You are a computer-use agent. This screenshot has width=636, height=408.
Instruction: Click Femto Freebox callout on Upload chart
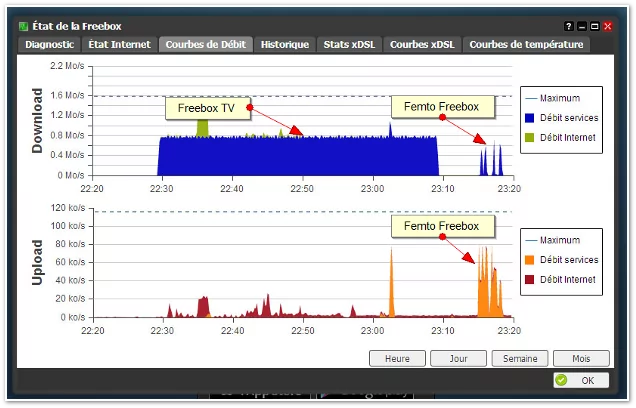pyautogui.click(x=441, y=227)
